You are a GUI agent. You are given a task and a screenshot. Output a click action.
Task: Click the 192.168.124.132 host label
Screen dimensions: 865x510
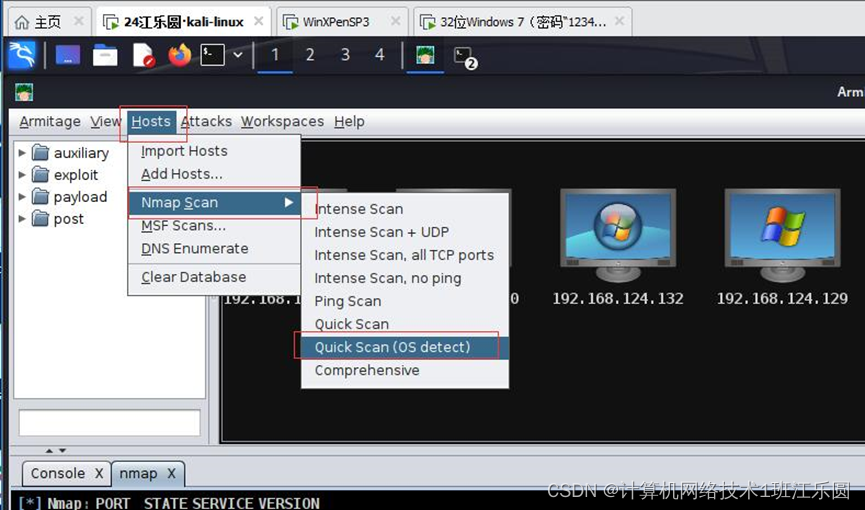618,299
